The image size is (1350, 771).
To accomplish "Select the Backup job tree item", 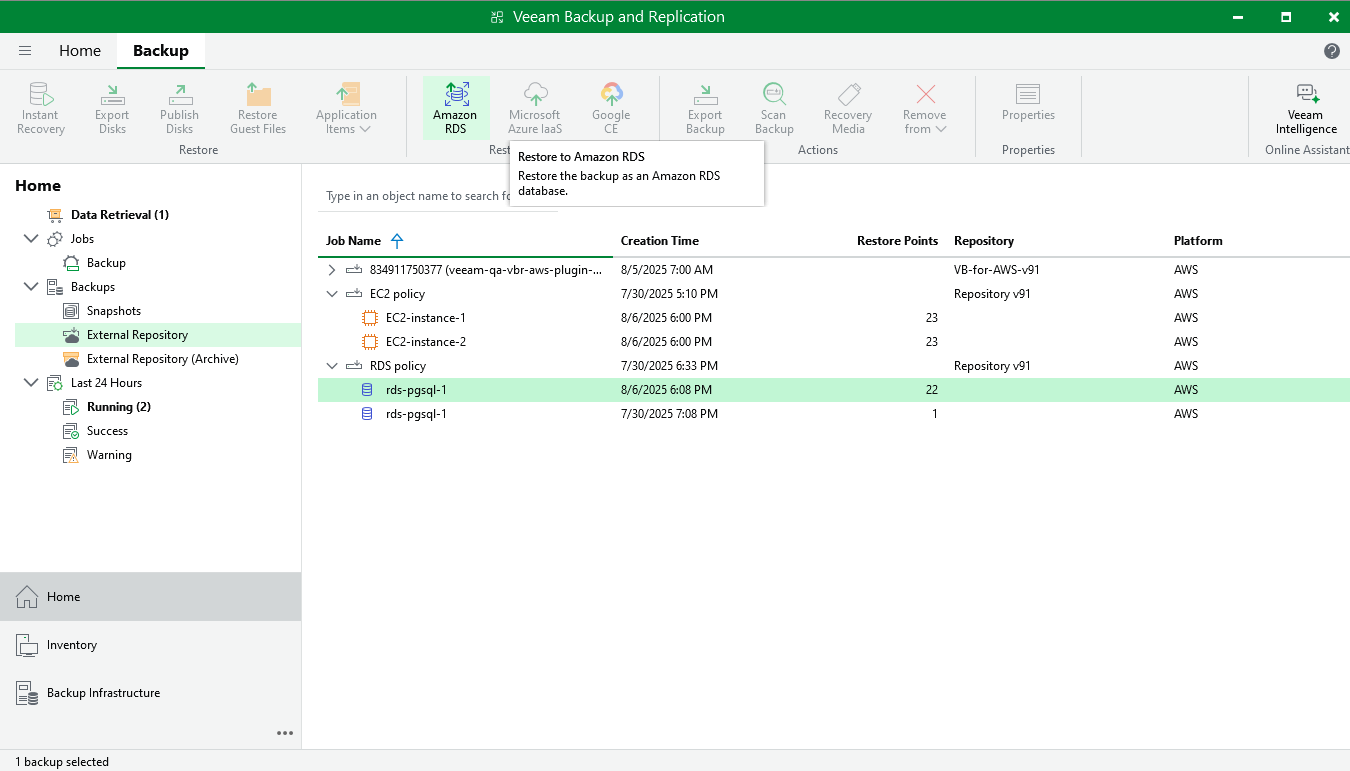I will coord(106,263).
